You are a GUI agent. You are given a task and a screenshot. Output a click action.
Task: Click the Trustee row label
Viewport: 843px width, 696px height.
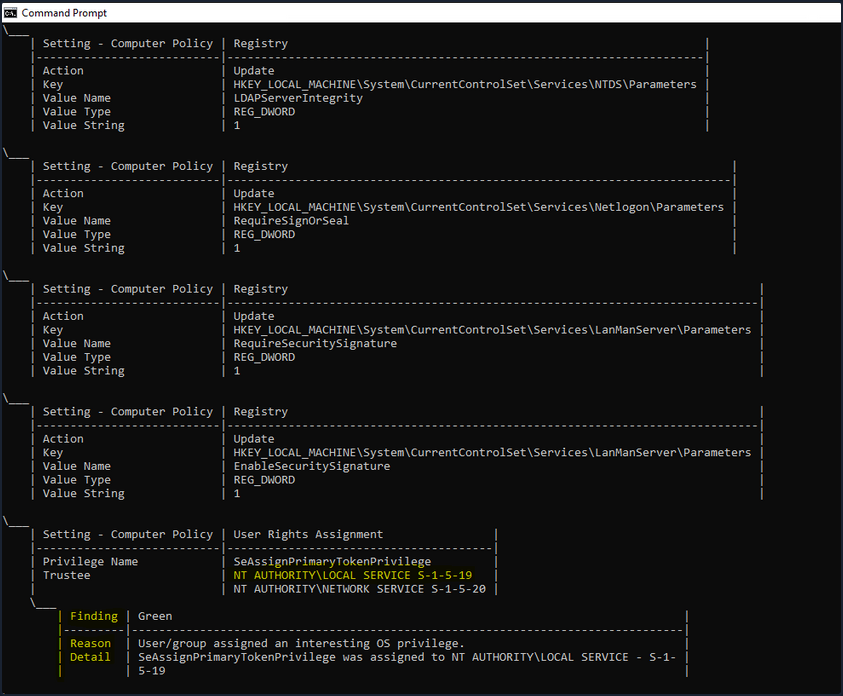pyautogui.click(x=66, y=576)
